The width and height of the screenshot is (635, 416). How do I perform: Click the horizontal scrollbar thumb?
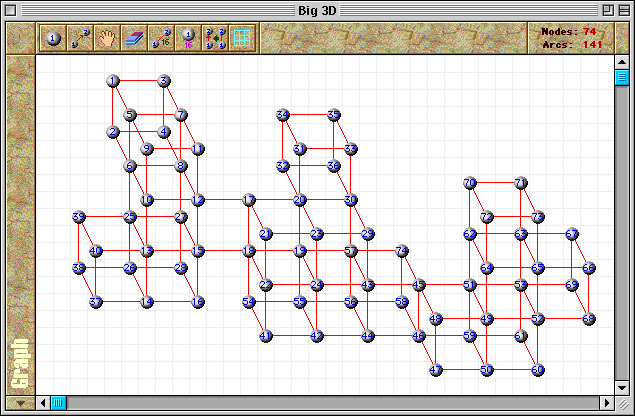click(59, 402)
